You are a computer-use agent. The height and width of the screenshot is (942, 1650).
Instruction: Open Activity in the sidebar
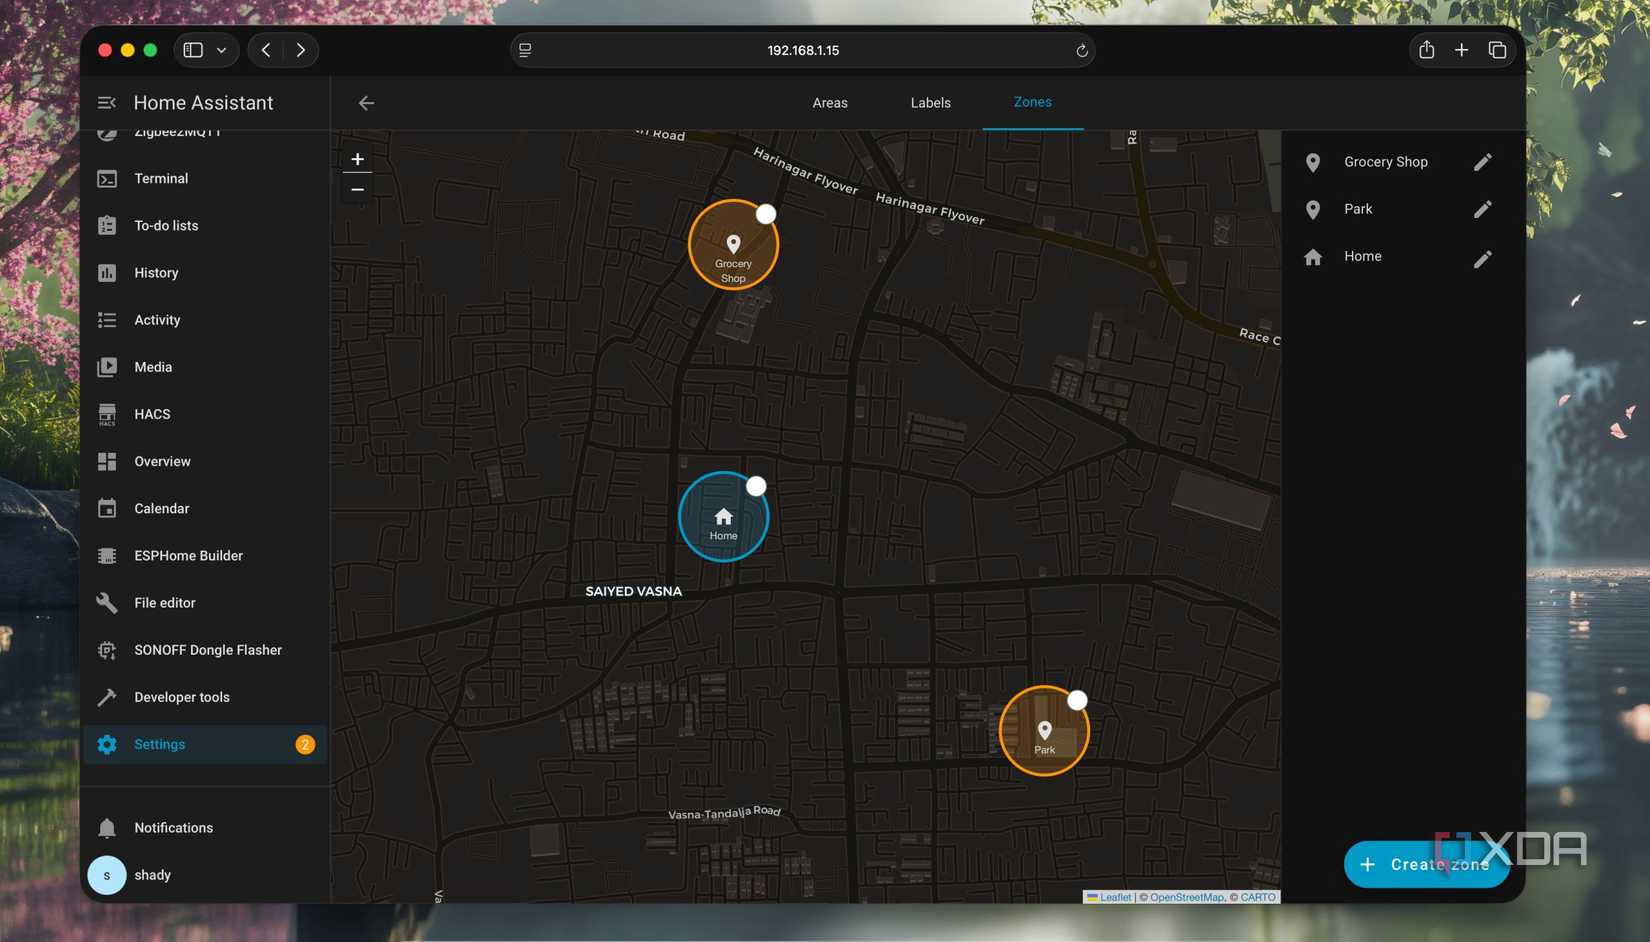(204, 320)
